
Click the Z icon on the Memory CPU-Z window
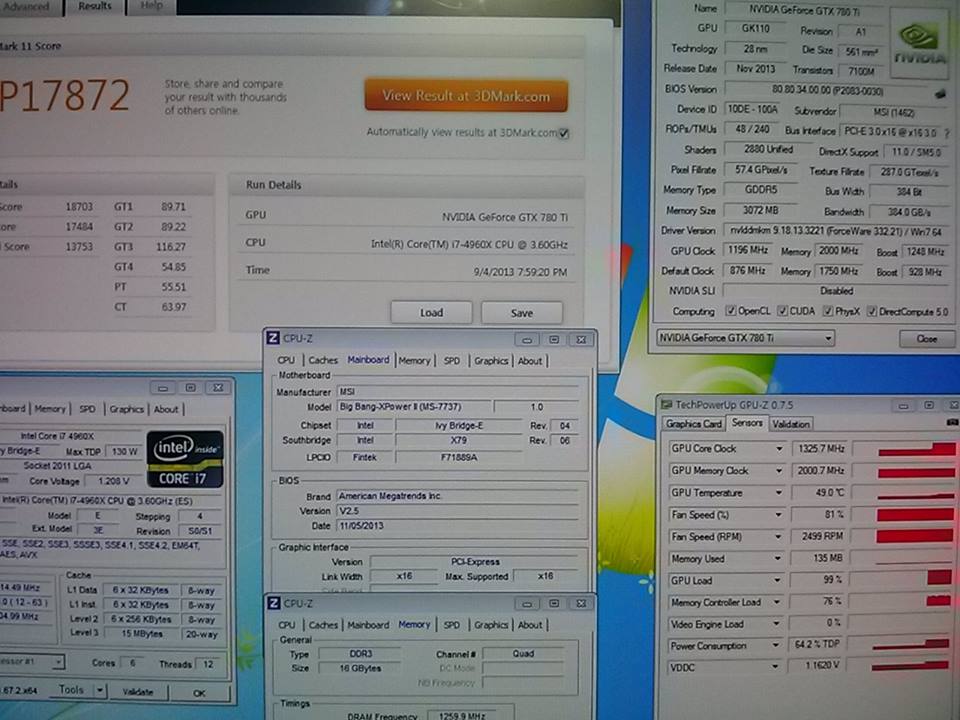272,603
